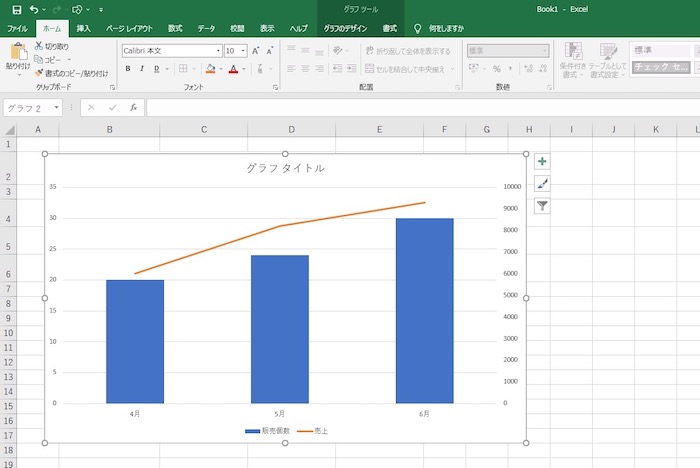This screenshot has height=468, width=700.
Task: Click the チェック セル cell style
Action: pos(660,67)
